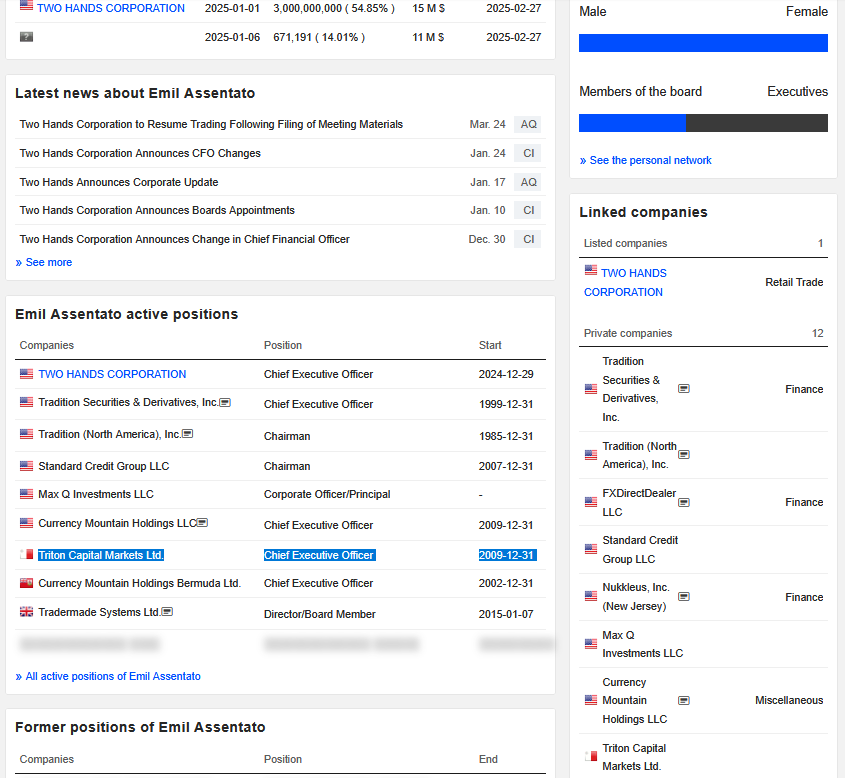Click the Malta flag beside Triton Capital Markets in Linked companies
The width and height of the screenshot is (845, 778).
click(591, 756)
